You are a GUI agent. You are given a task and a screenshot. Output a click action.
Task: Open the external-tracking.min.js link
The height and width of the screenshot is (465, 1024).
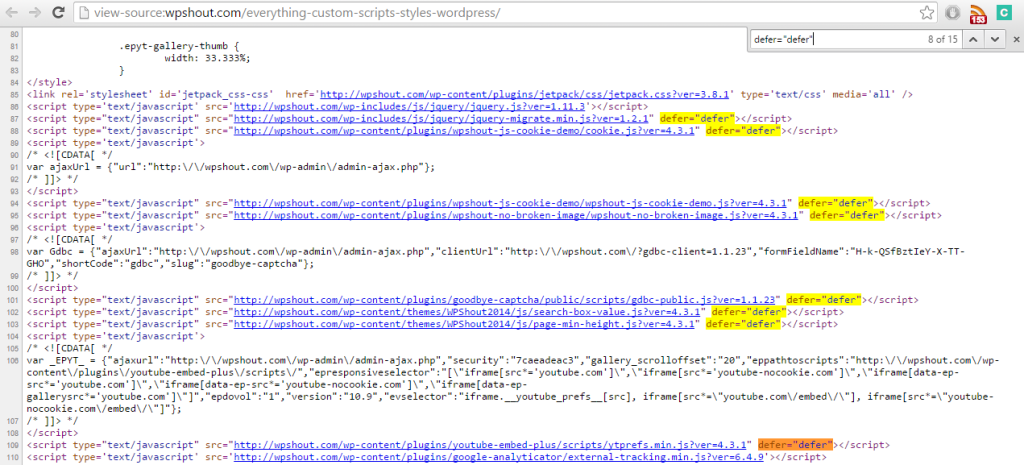pyautogui.click(x=499, y=457)
